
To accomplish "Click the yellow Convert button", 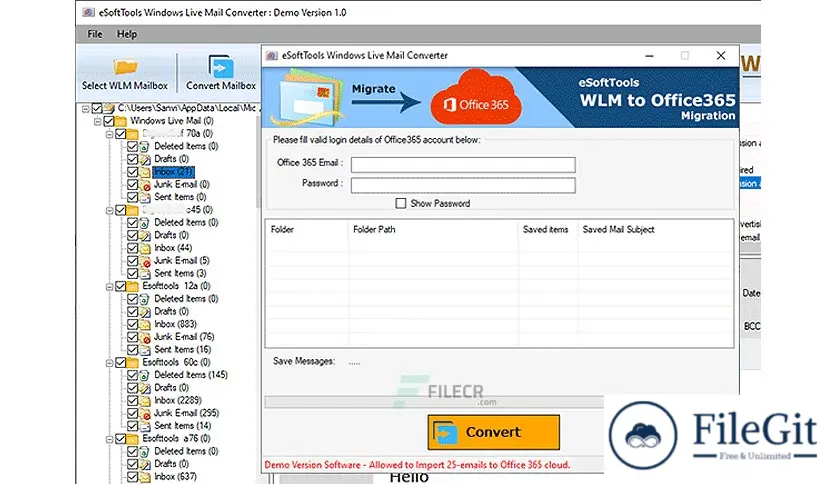I will 493,432.
